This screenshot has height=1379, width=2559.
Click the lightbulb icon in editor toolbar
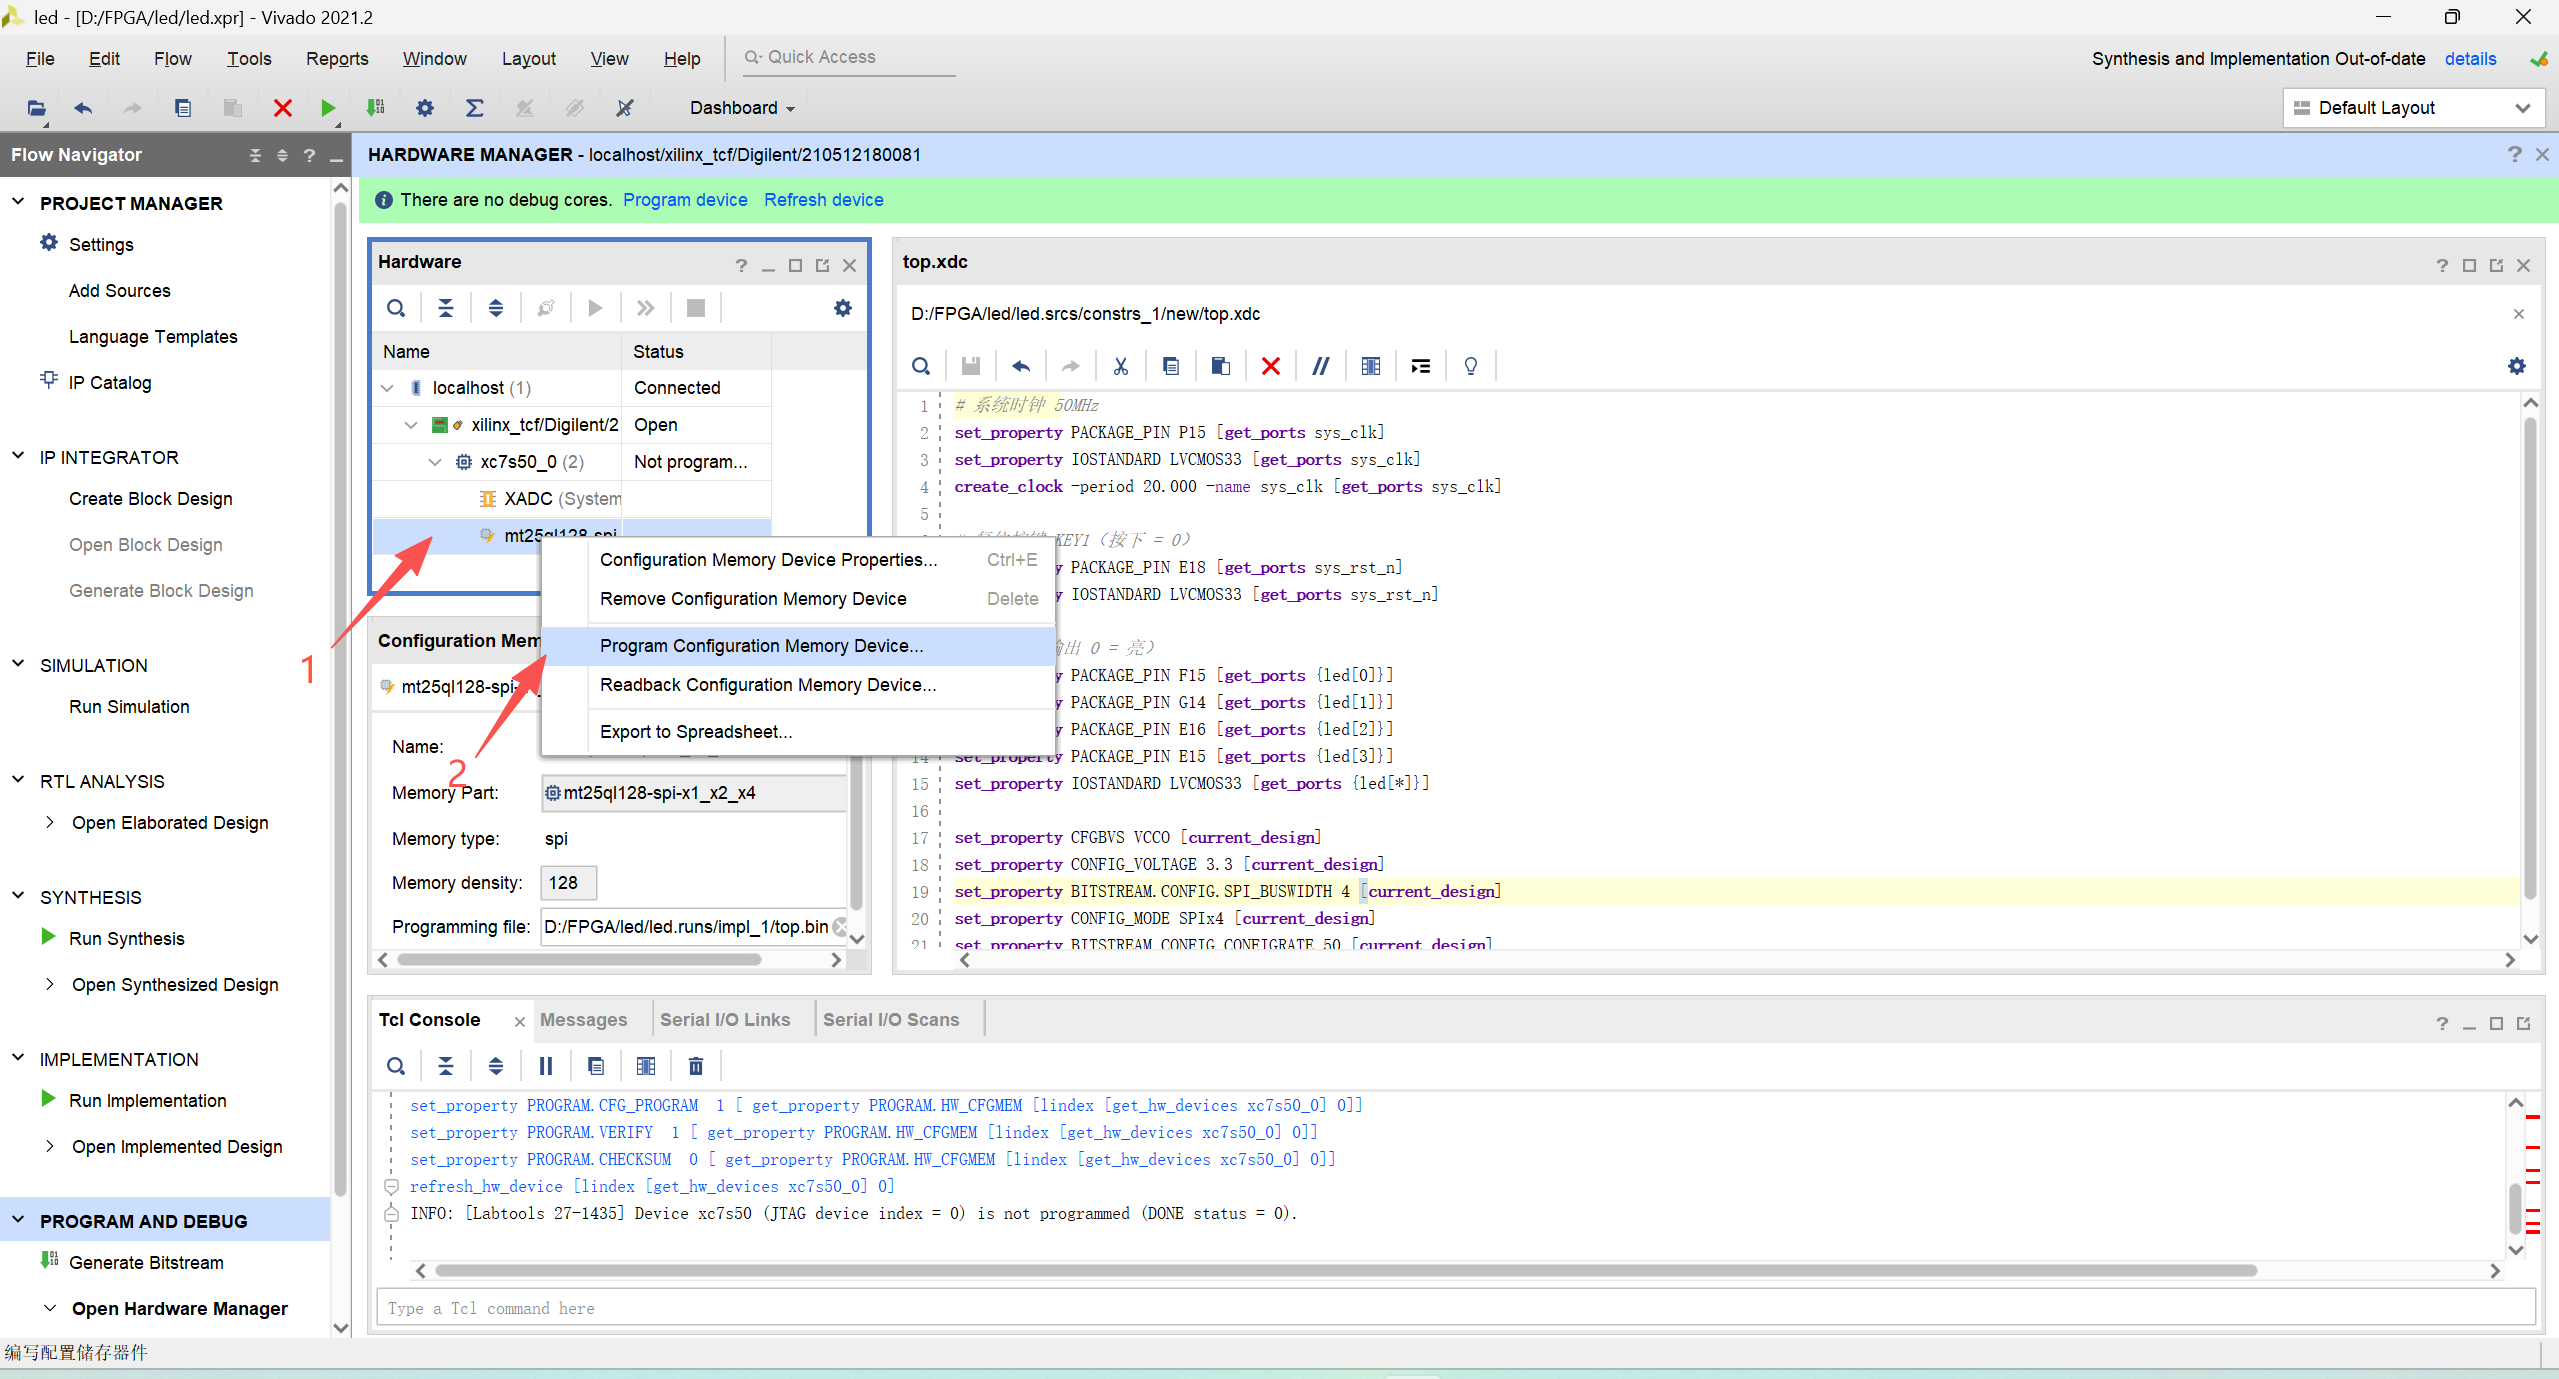pos(1470,366)
